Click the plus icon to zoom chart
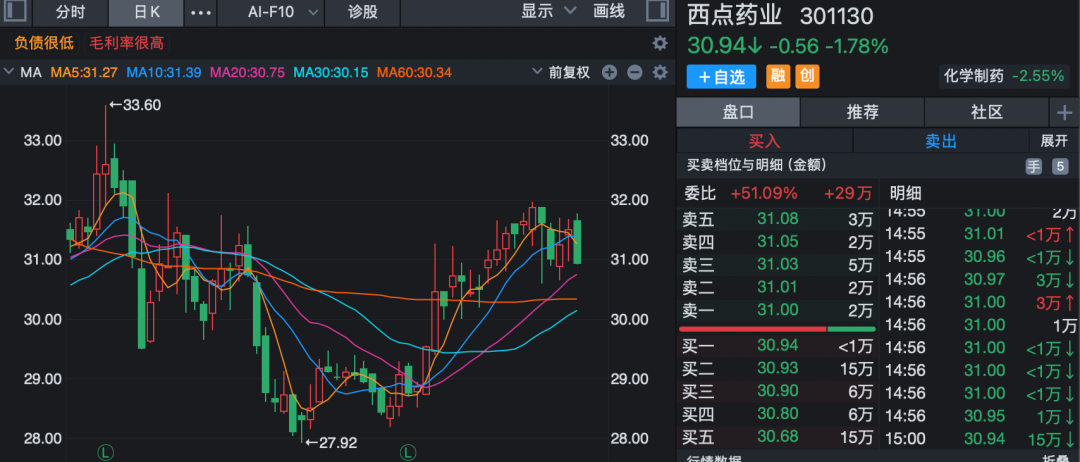 pyautogui.click(x=610, y=72)
